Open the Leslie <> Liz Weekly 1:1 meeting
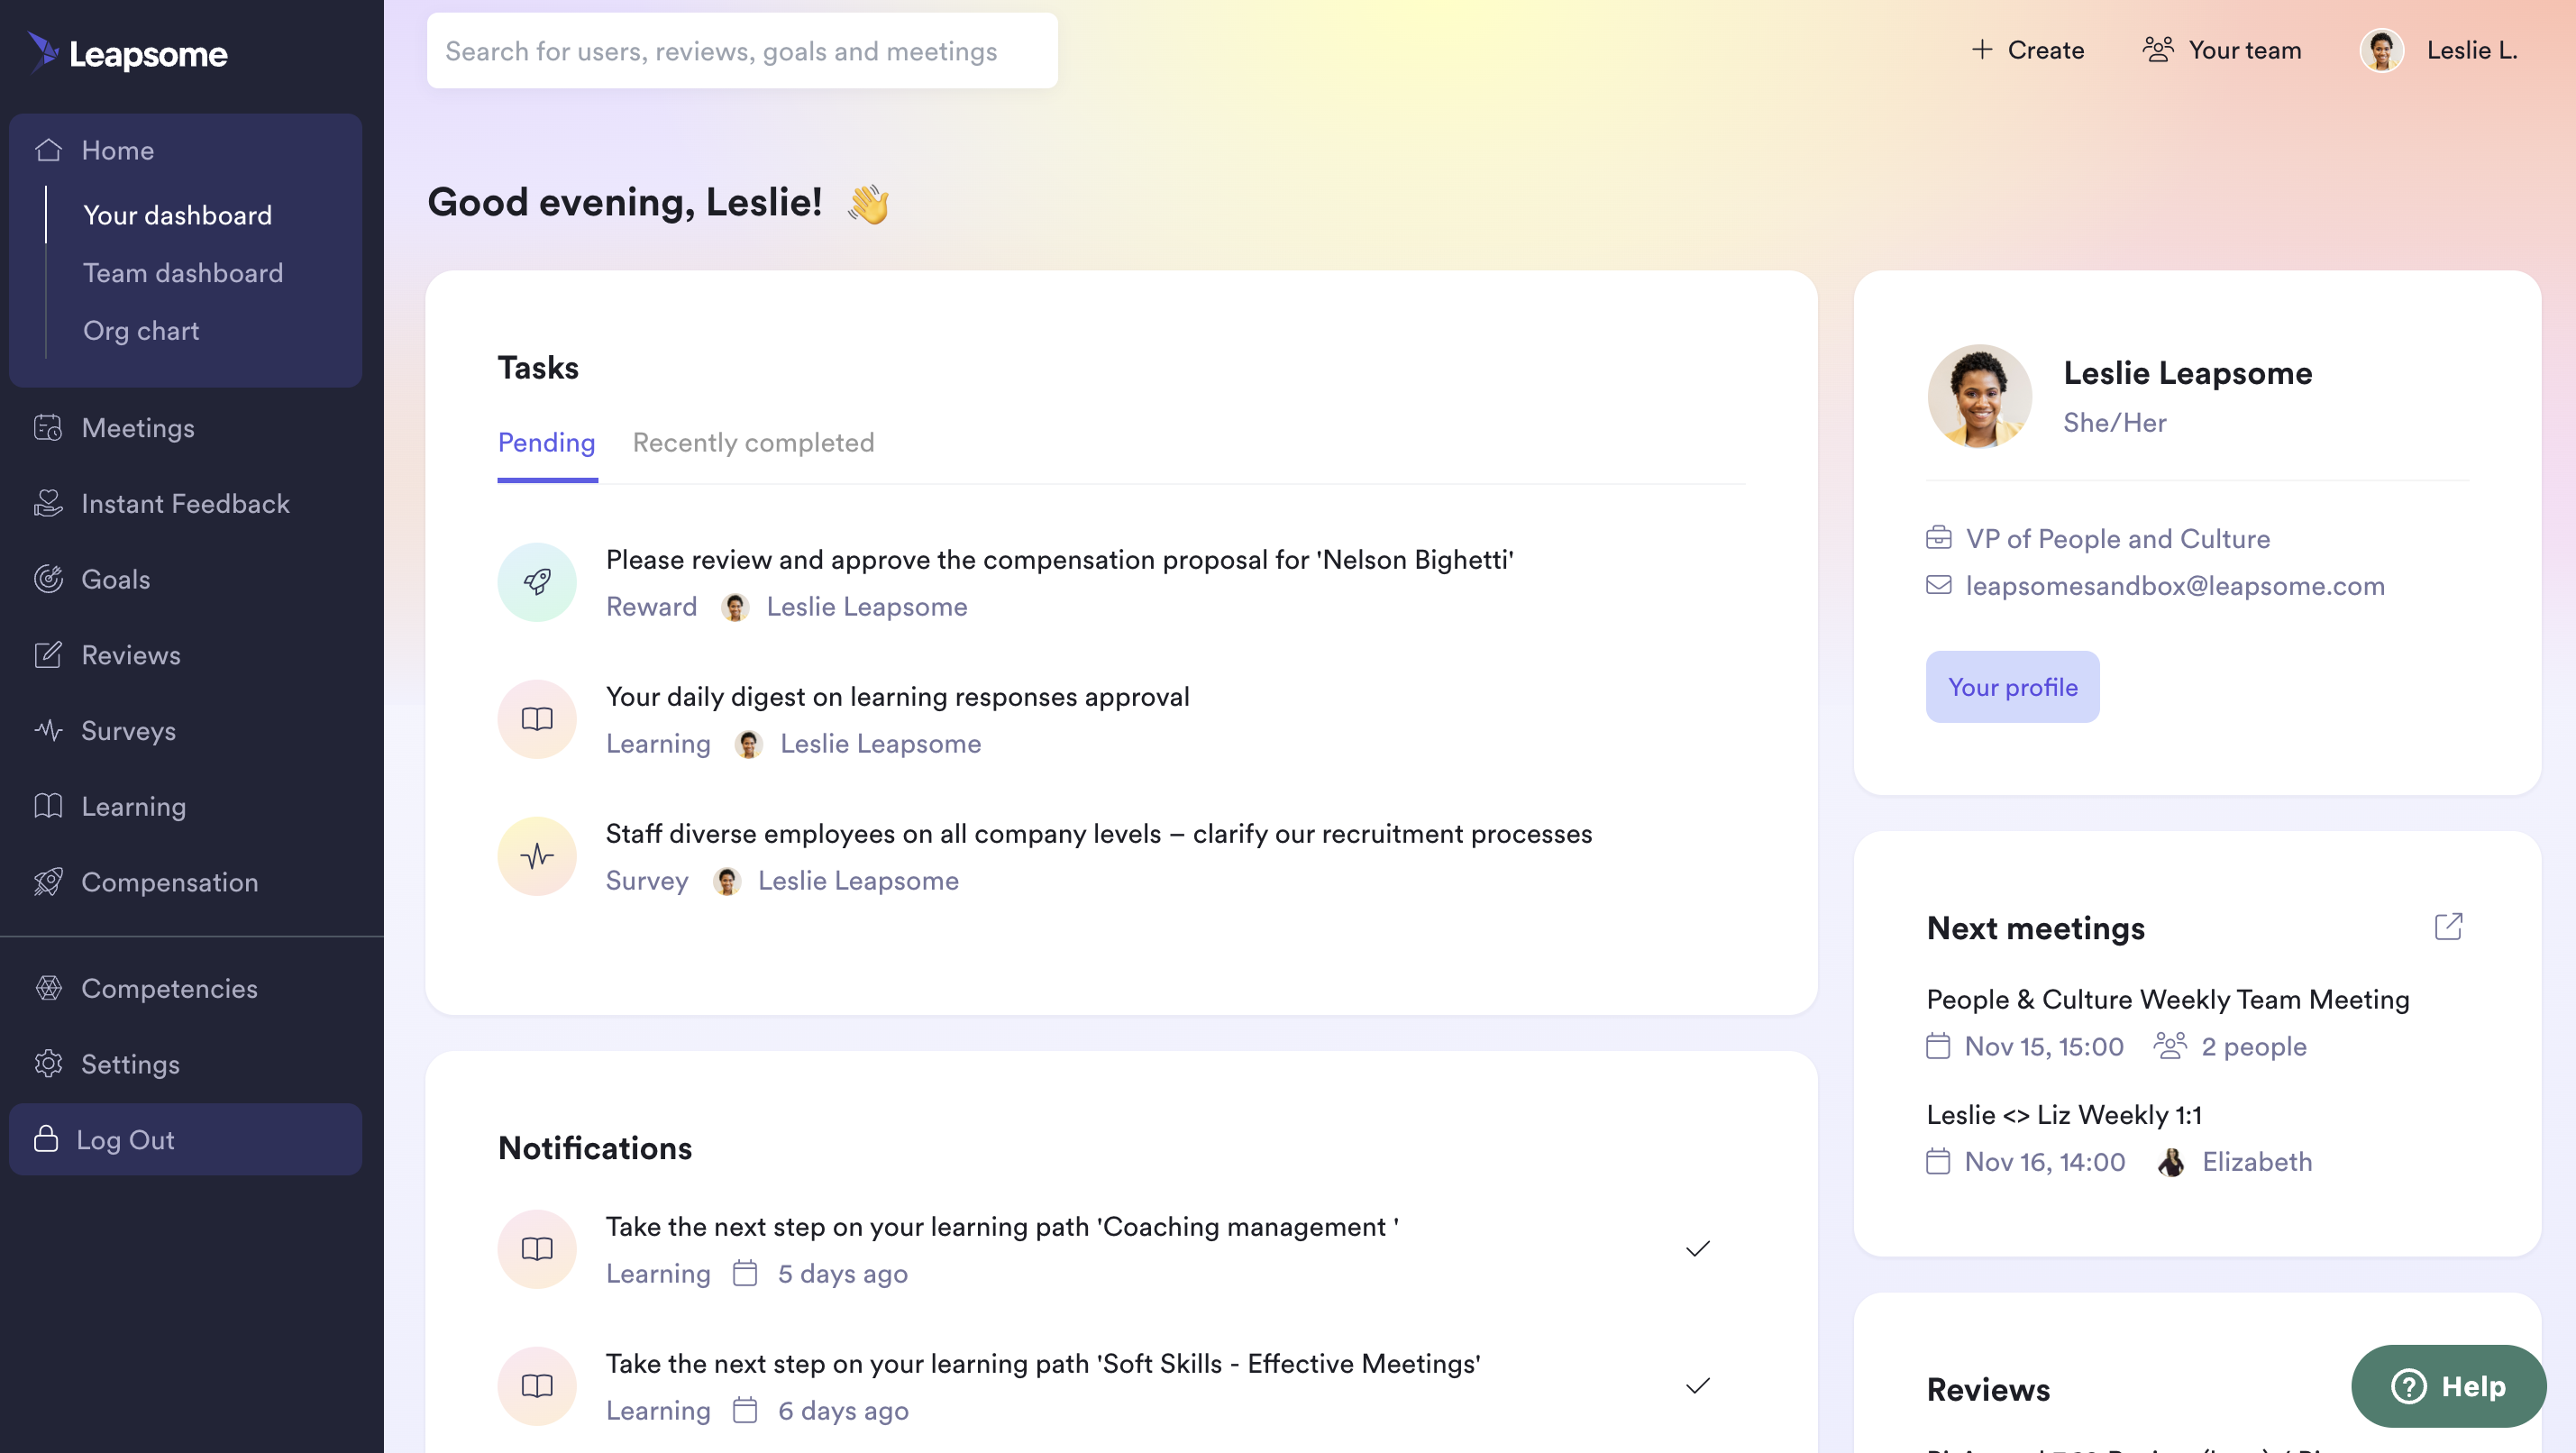The height and width of the screenshot is (1453, 2576). point(2064,1114)
